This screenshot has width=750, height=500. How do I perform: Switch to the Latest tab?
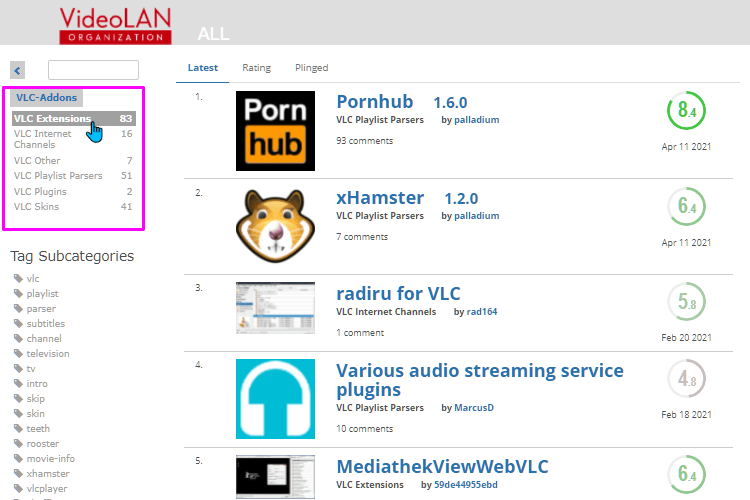(203, 68)
